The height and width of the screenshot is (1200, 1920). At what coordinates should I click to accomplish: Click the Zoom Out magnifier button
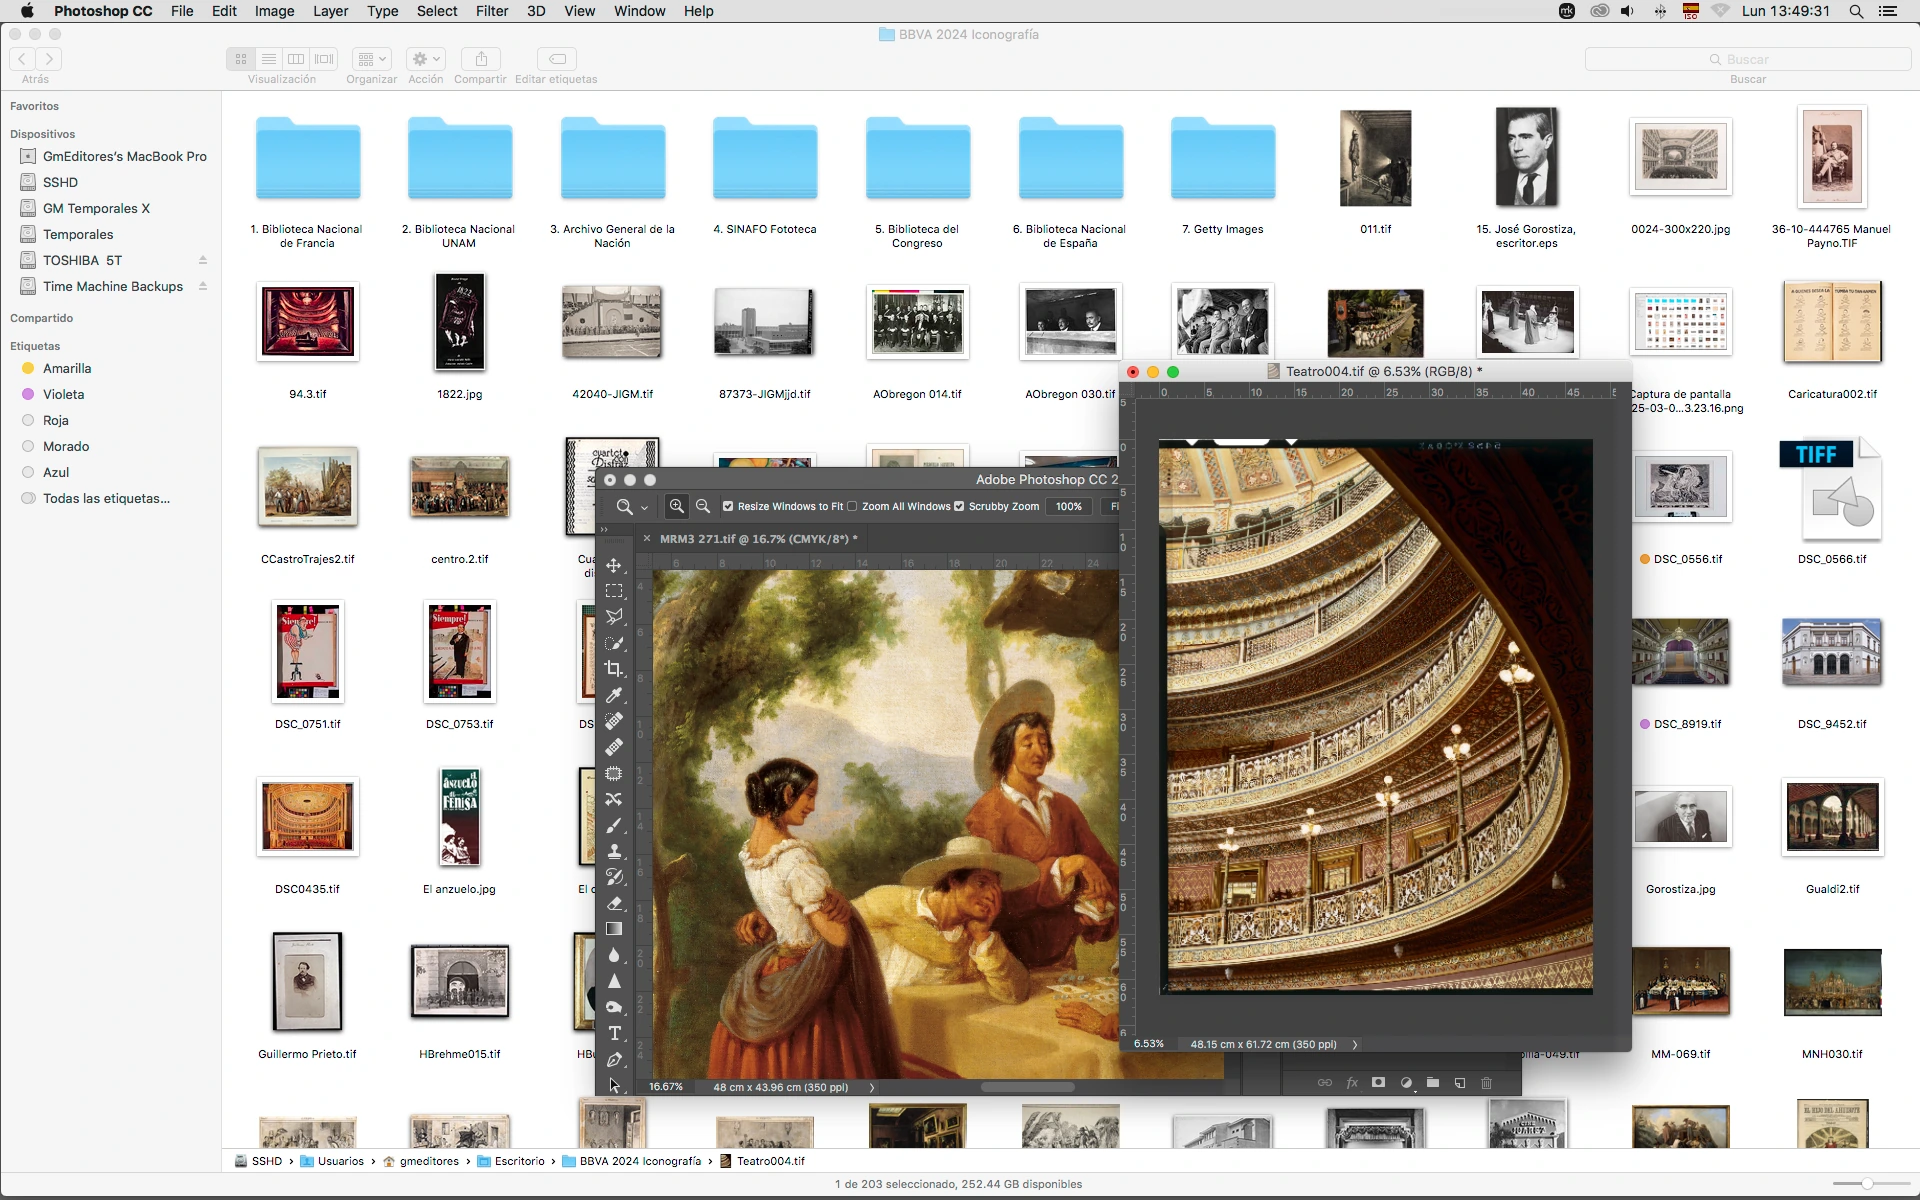click(703, 506)
